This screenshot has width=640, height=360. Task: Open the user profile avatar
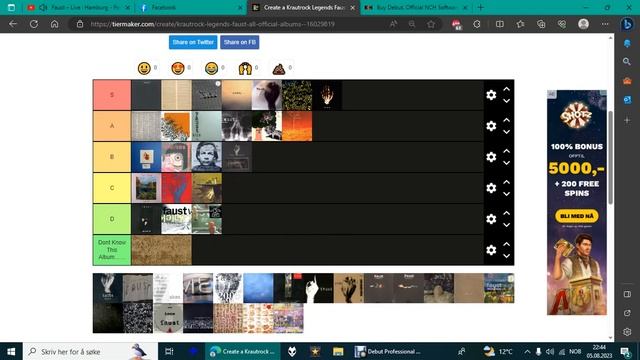tap(584, 24)
